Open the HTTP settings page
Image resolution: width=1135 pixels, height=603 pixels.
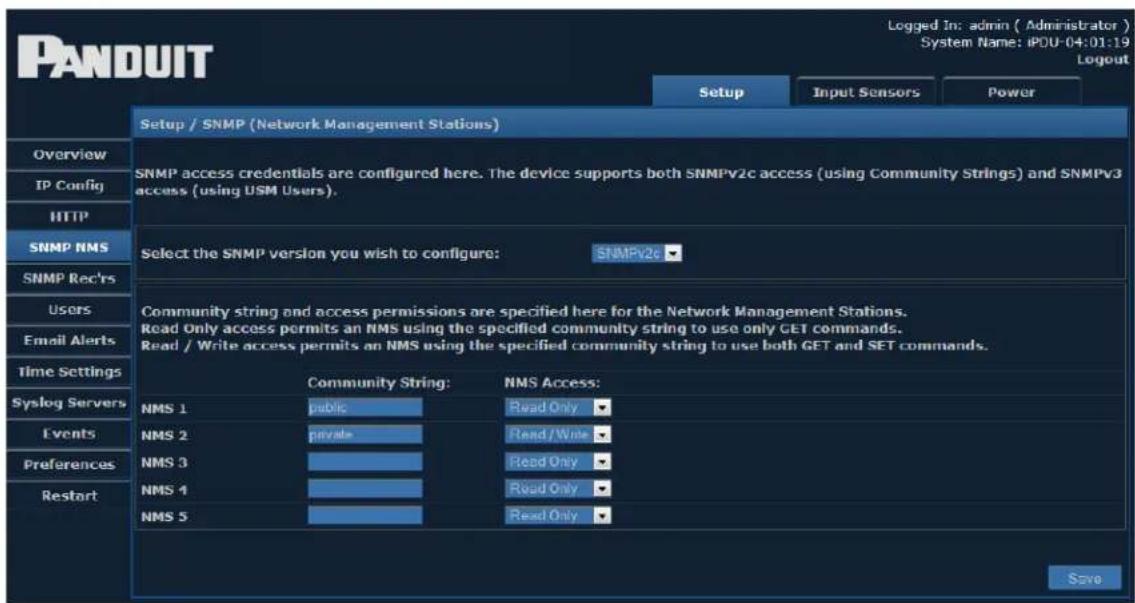click(x=69, y=216)
